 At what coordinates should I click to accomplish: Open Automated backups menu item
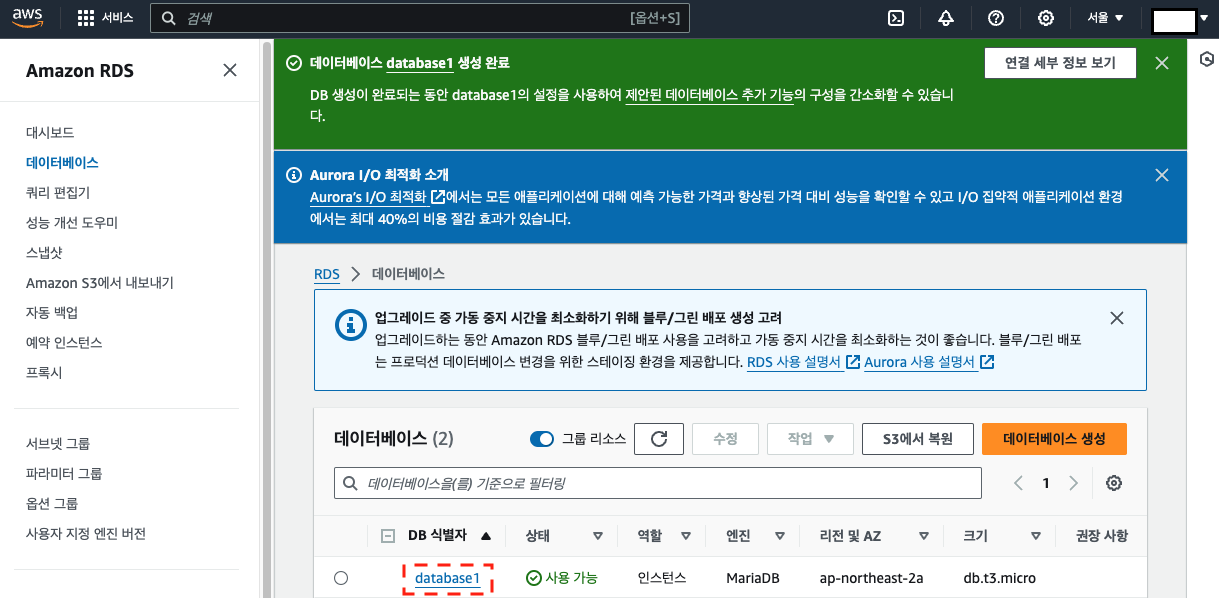click(52, 312)
